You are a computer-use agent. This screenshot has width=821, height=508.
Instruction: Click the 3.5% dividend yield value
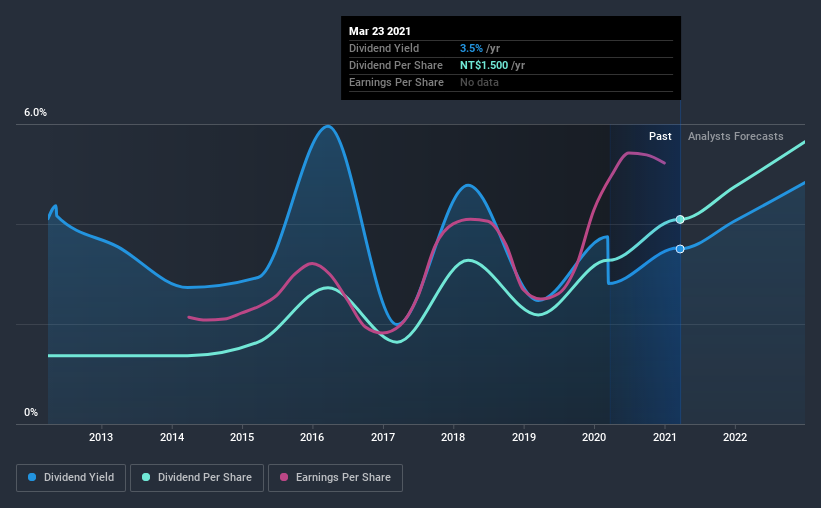[x=471, y=48]
